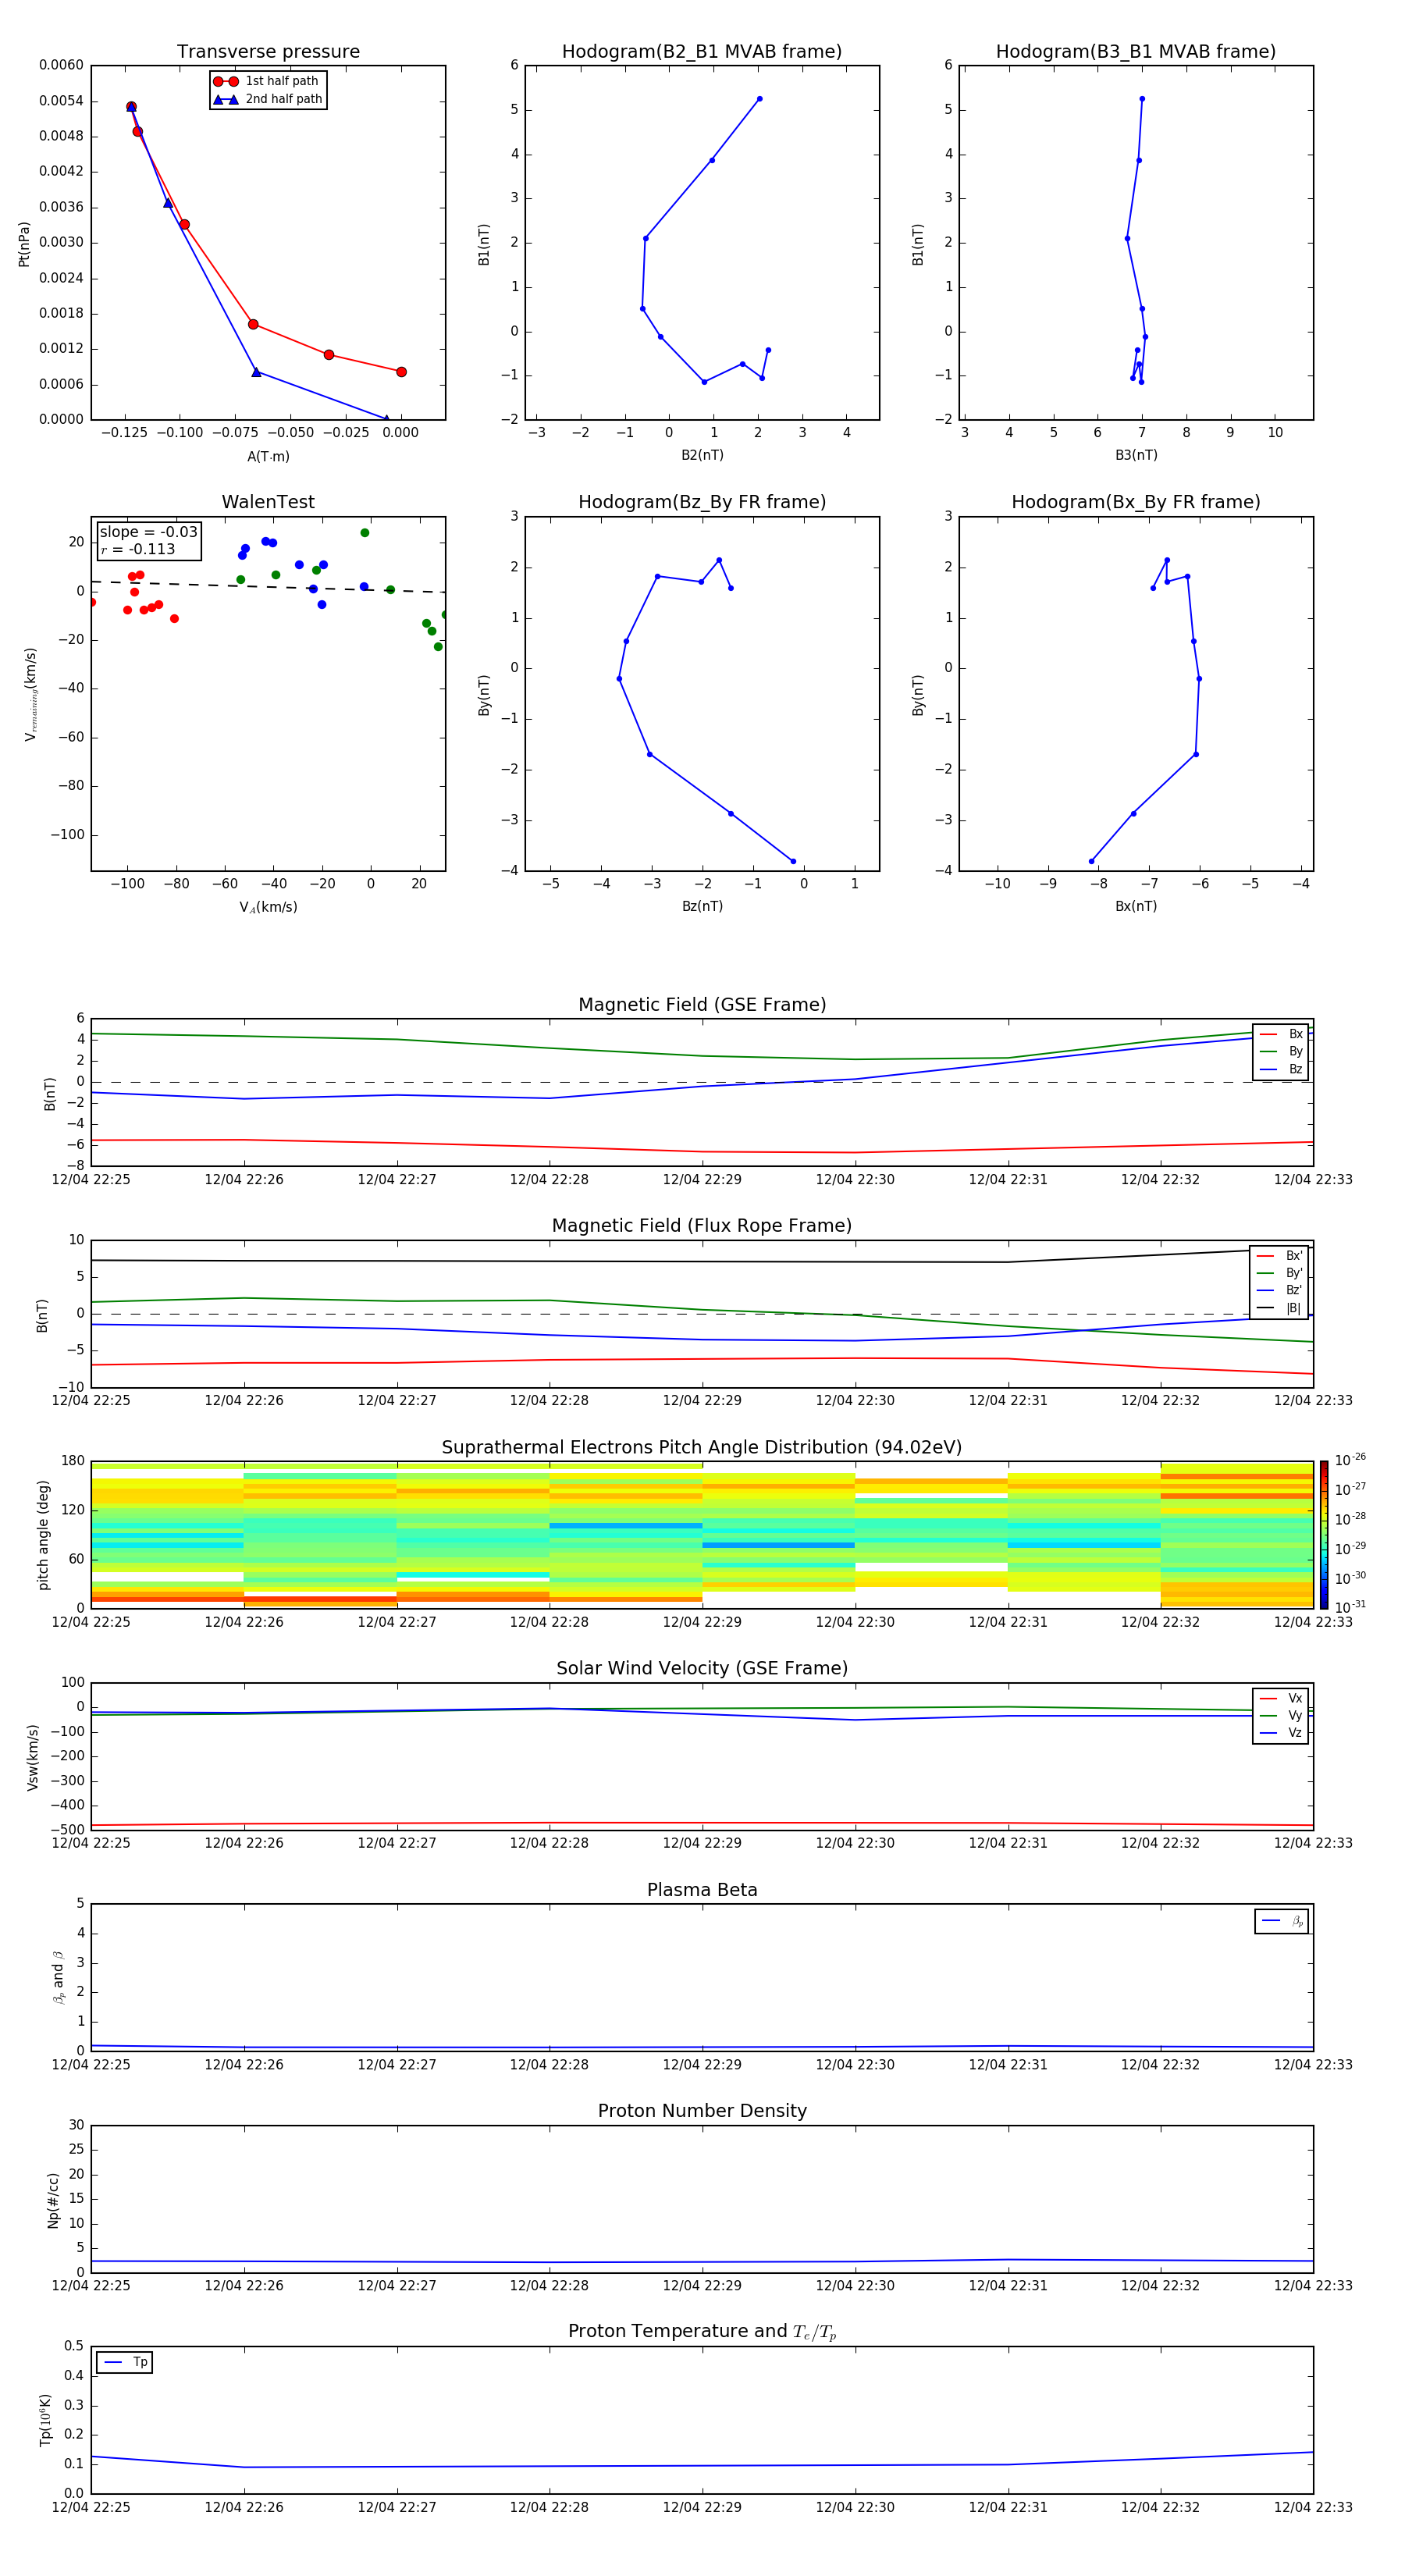Select the 'B3(nT)' x-axis label
1405x2576 pixels.
pyautogui.click(x=1136, y=456)
